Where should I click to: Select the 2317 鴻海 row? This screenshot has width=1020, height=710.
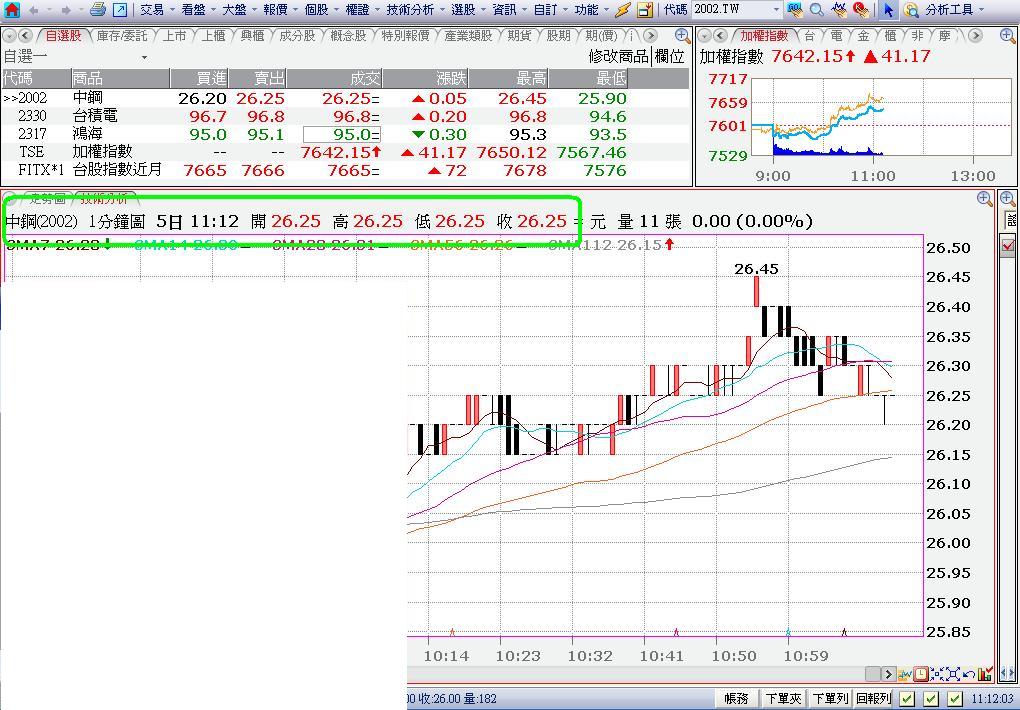click(x=345, y=135)
